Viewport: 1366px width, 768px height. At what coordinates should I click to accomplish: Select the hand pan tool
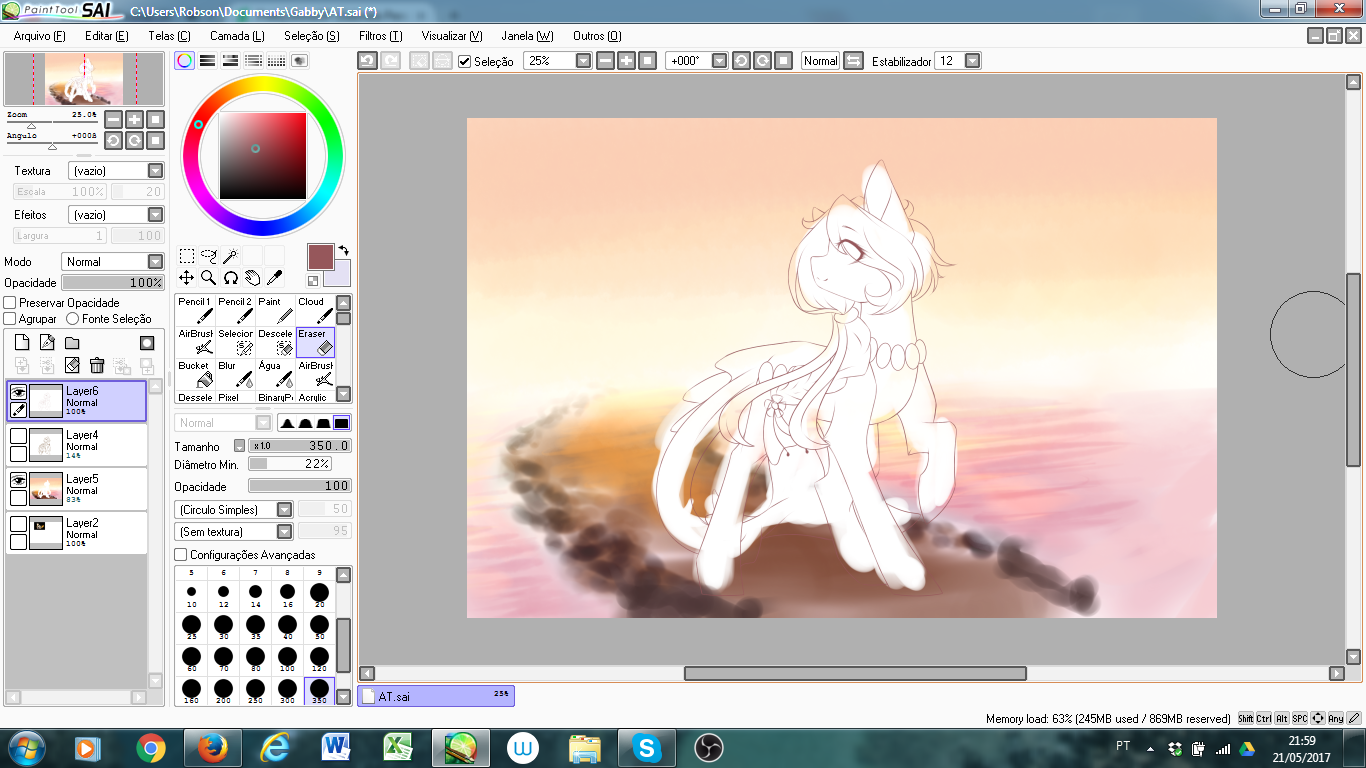[252, 277]
